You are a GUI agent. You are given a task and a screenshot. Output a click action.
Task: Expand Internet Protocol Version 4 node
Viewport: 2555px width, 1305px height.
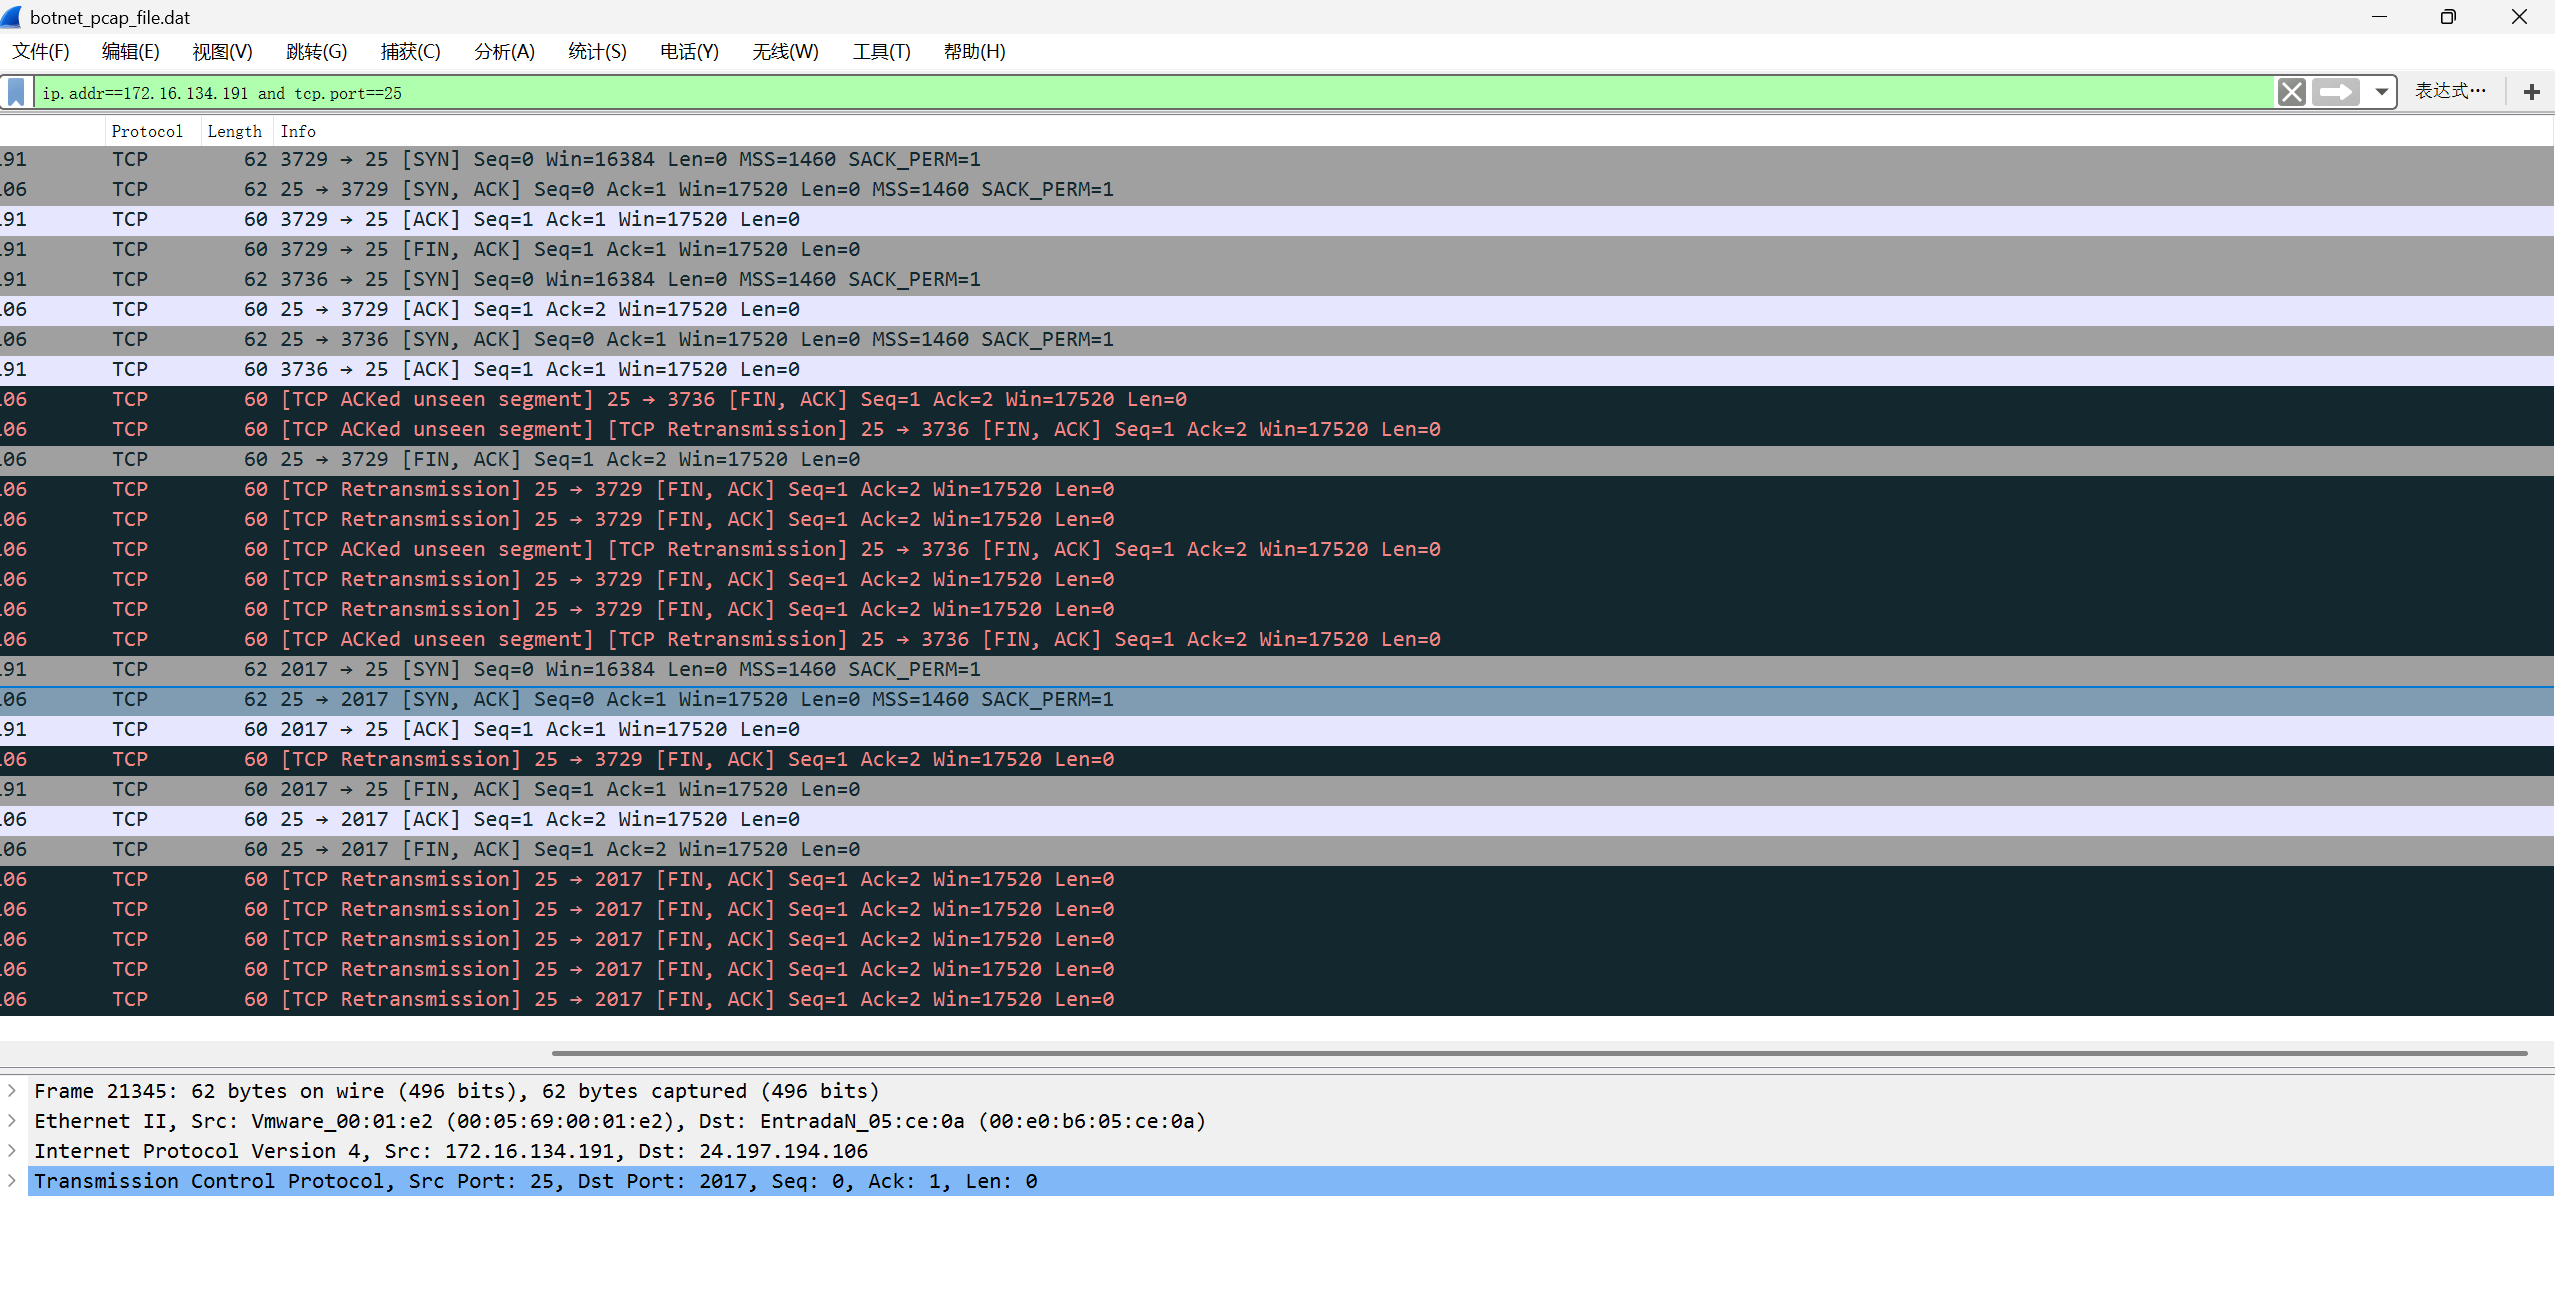[x=12, y=1151]
